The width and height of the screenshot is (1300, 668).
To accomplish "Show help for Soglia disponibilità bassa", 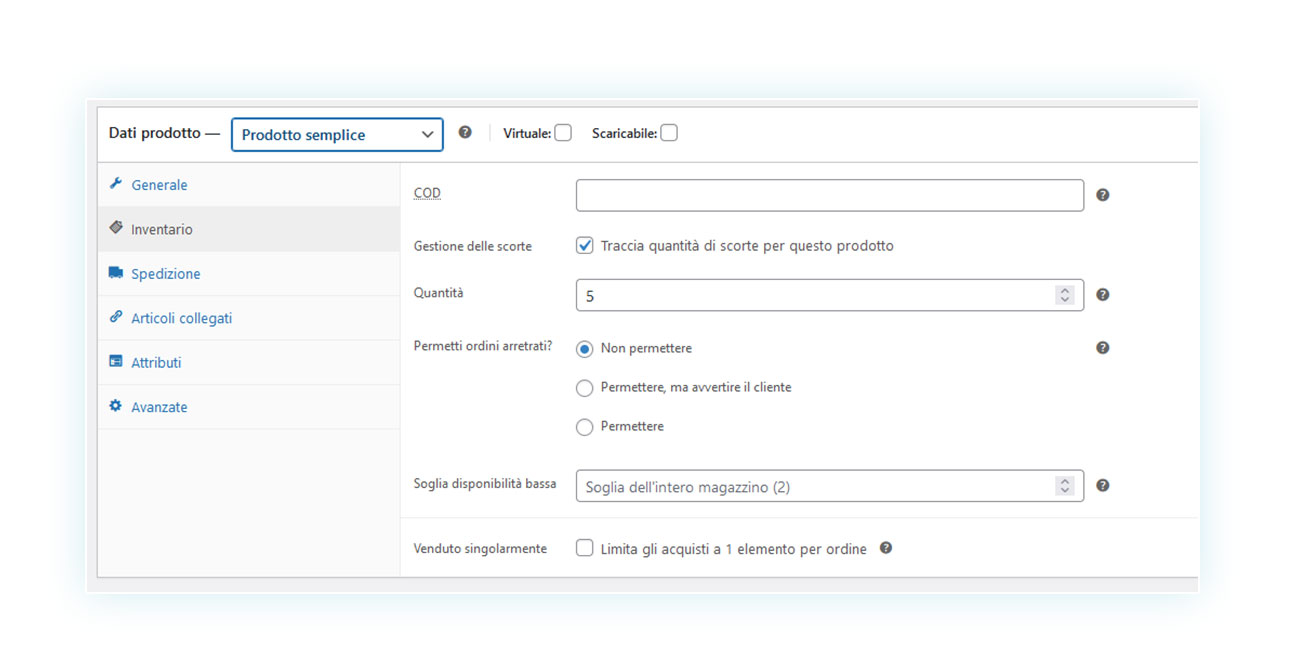I will click(1103, 485).
